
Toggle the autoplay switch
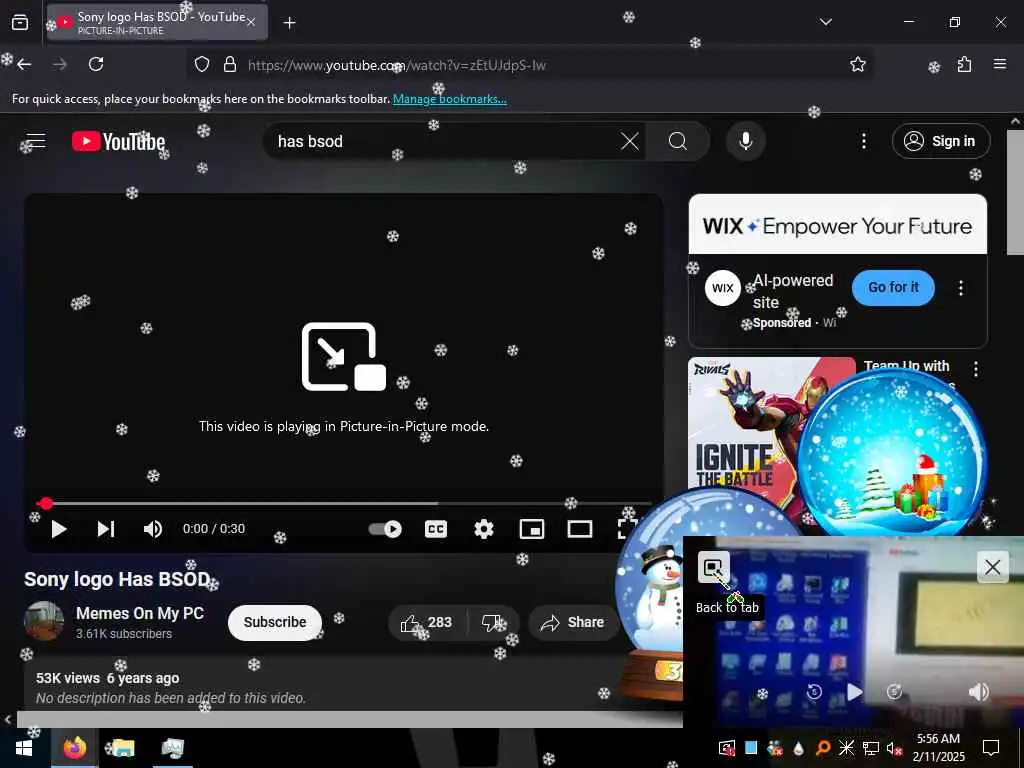tap(385, 529)
